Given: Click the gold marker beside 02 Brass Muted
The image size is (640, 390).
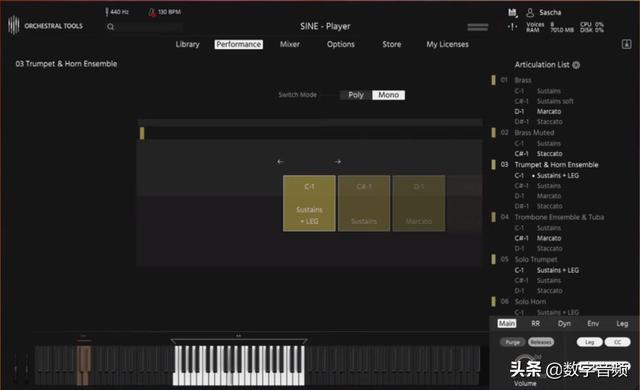Looking at the screenshot, I should pos(493,133).
